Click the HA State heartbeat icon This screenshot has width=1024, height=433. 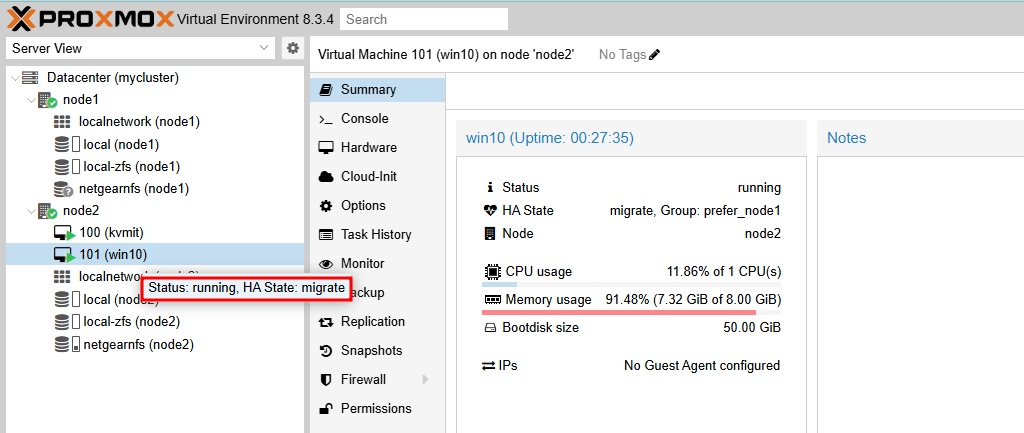[x=490, y=210]
